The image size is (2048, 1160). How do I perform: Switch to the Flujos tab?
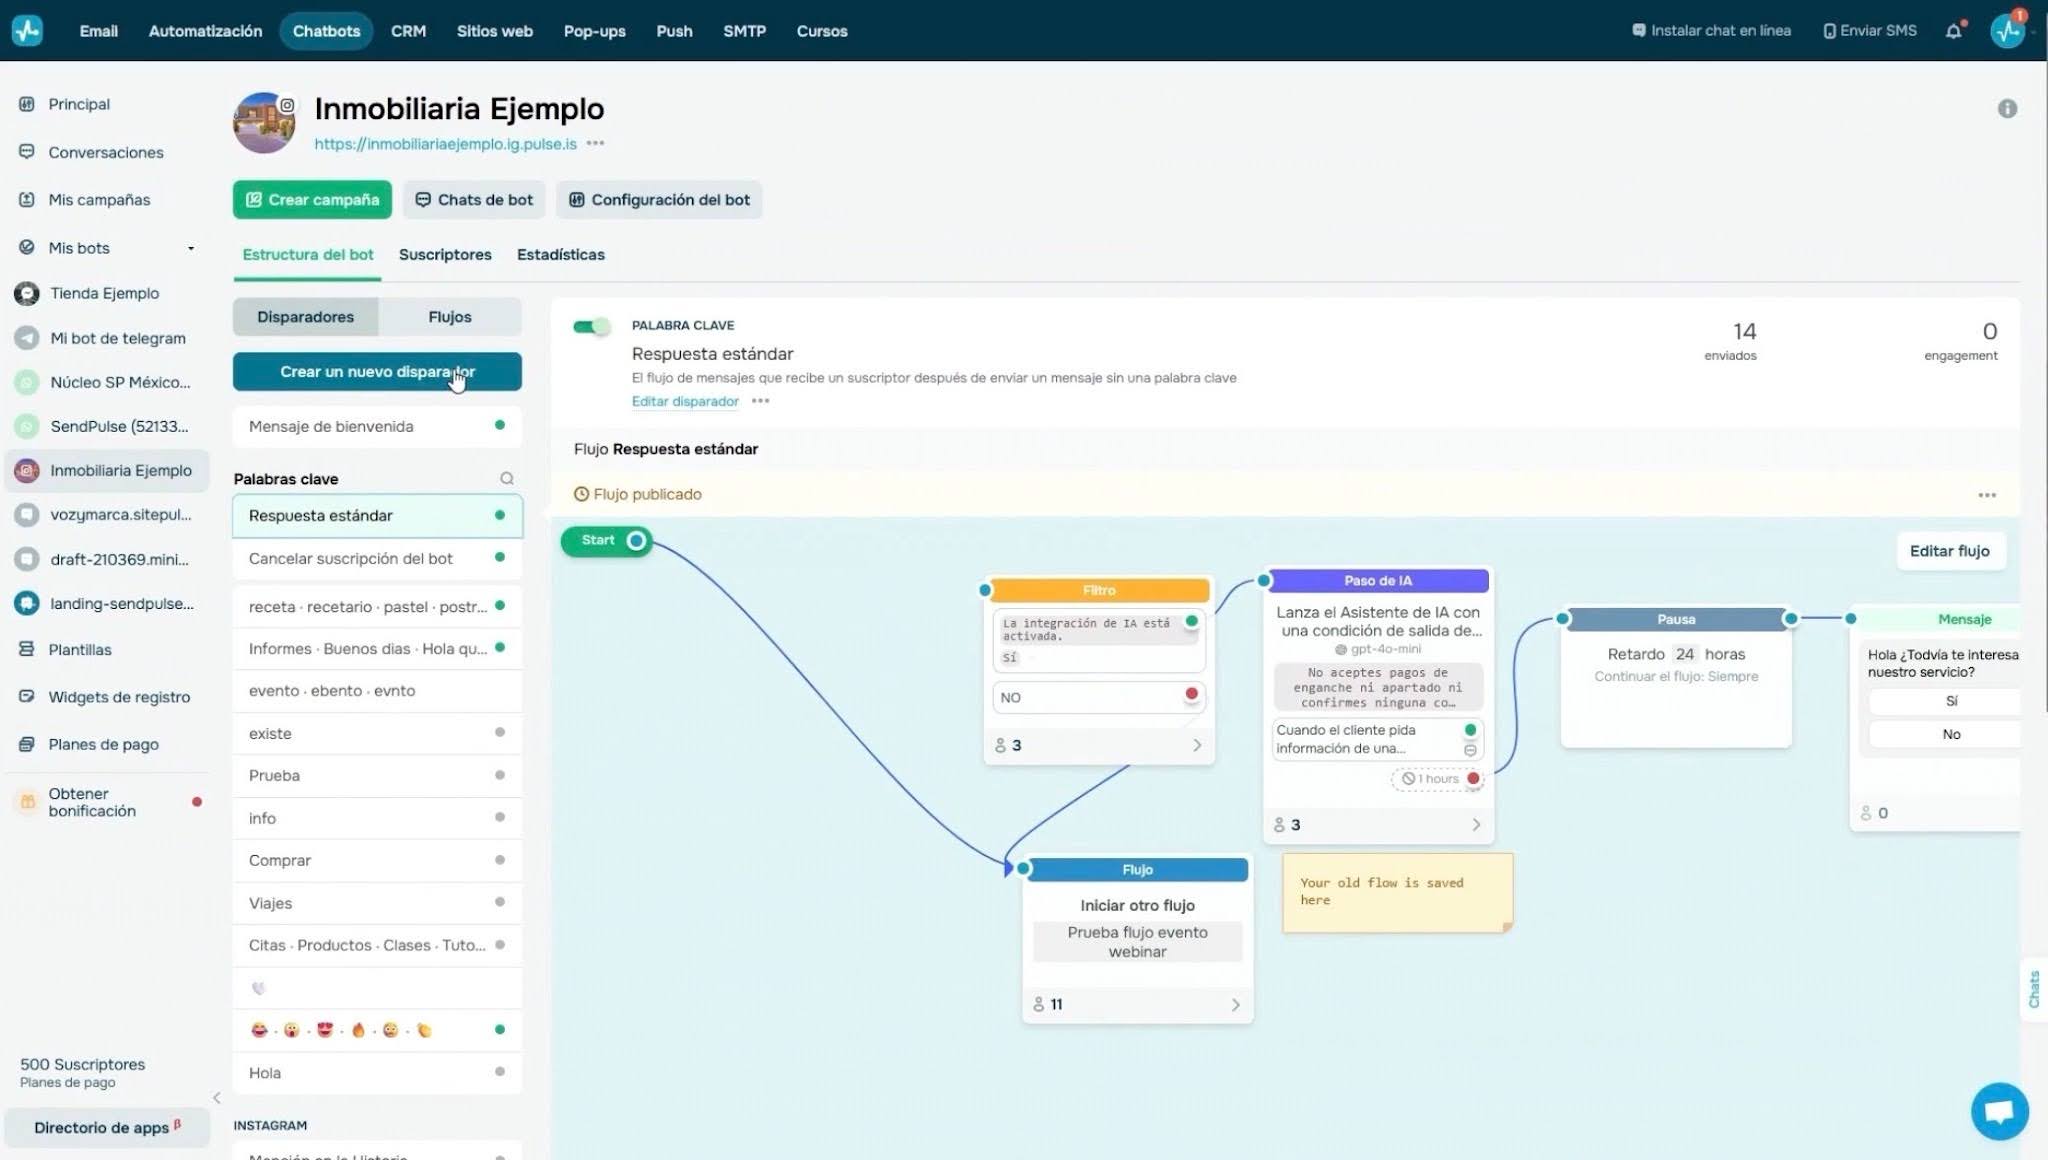click(x=450, y=317)
